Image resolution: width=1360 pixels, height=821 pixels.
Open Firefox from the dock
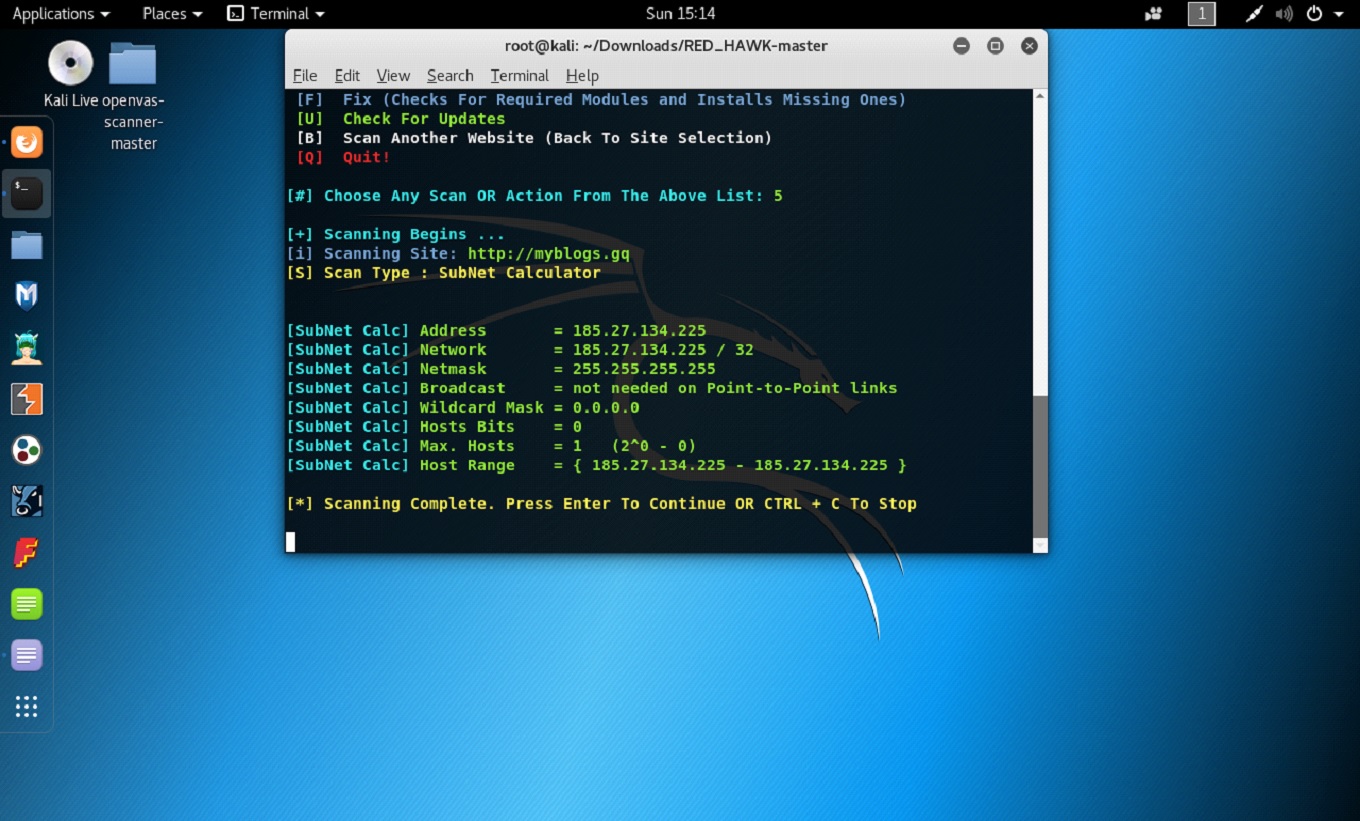click(x=27, y=142)
